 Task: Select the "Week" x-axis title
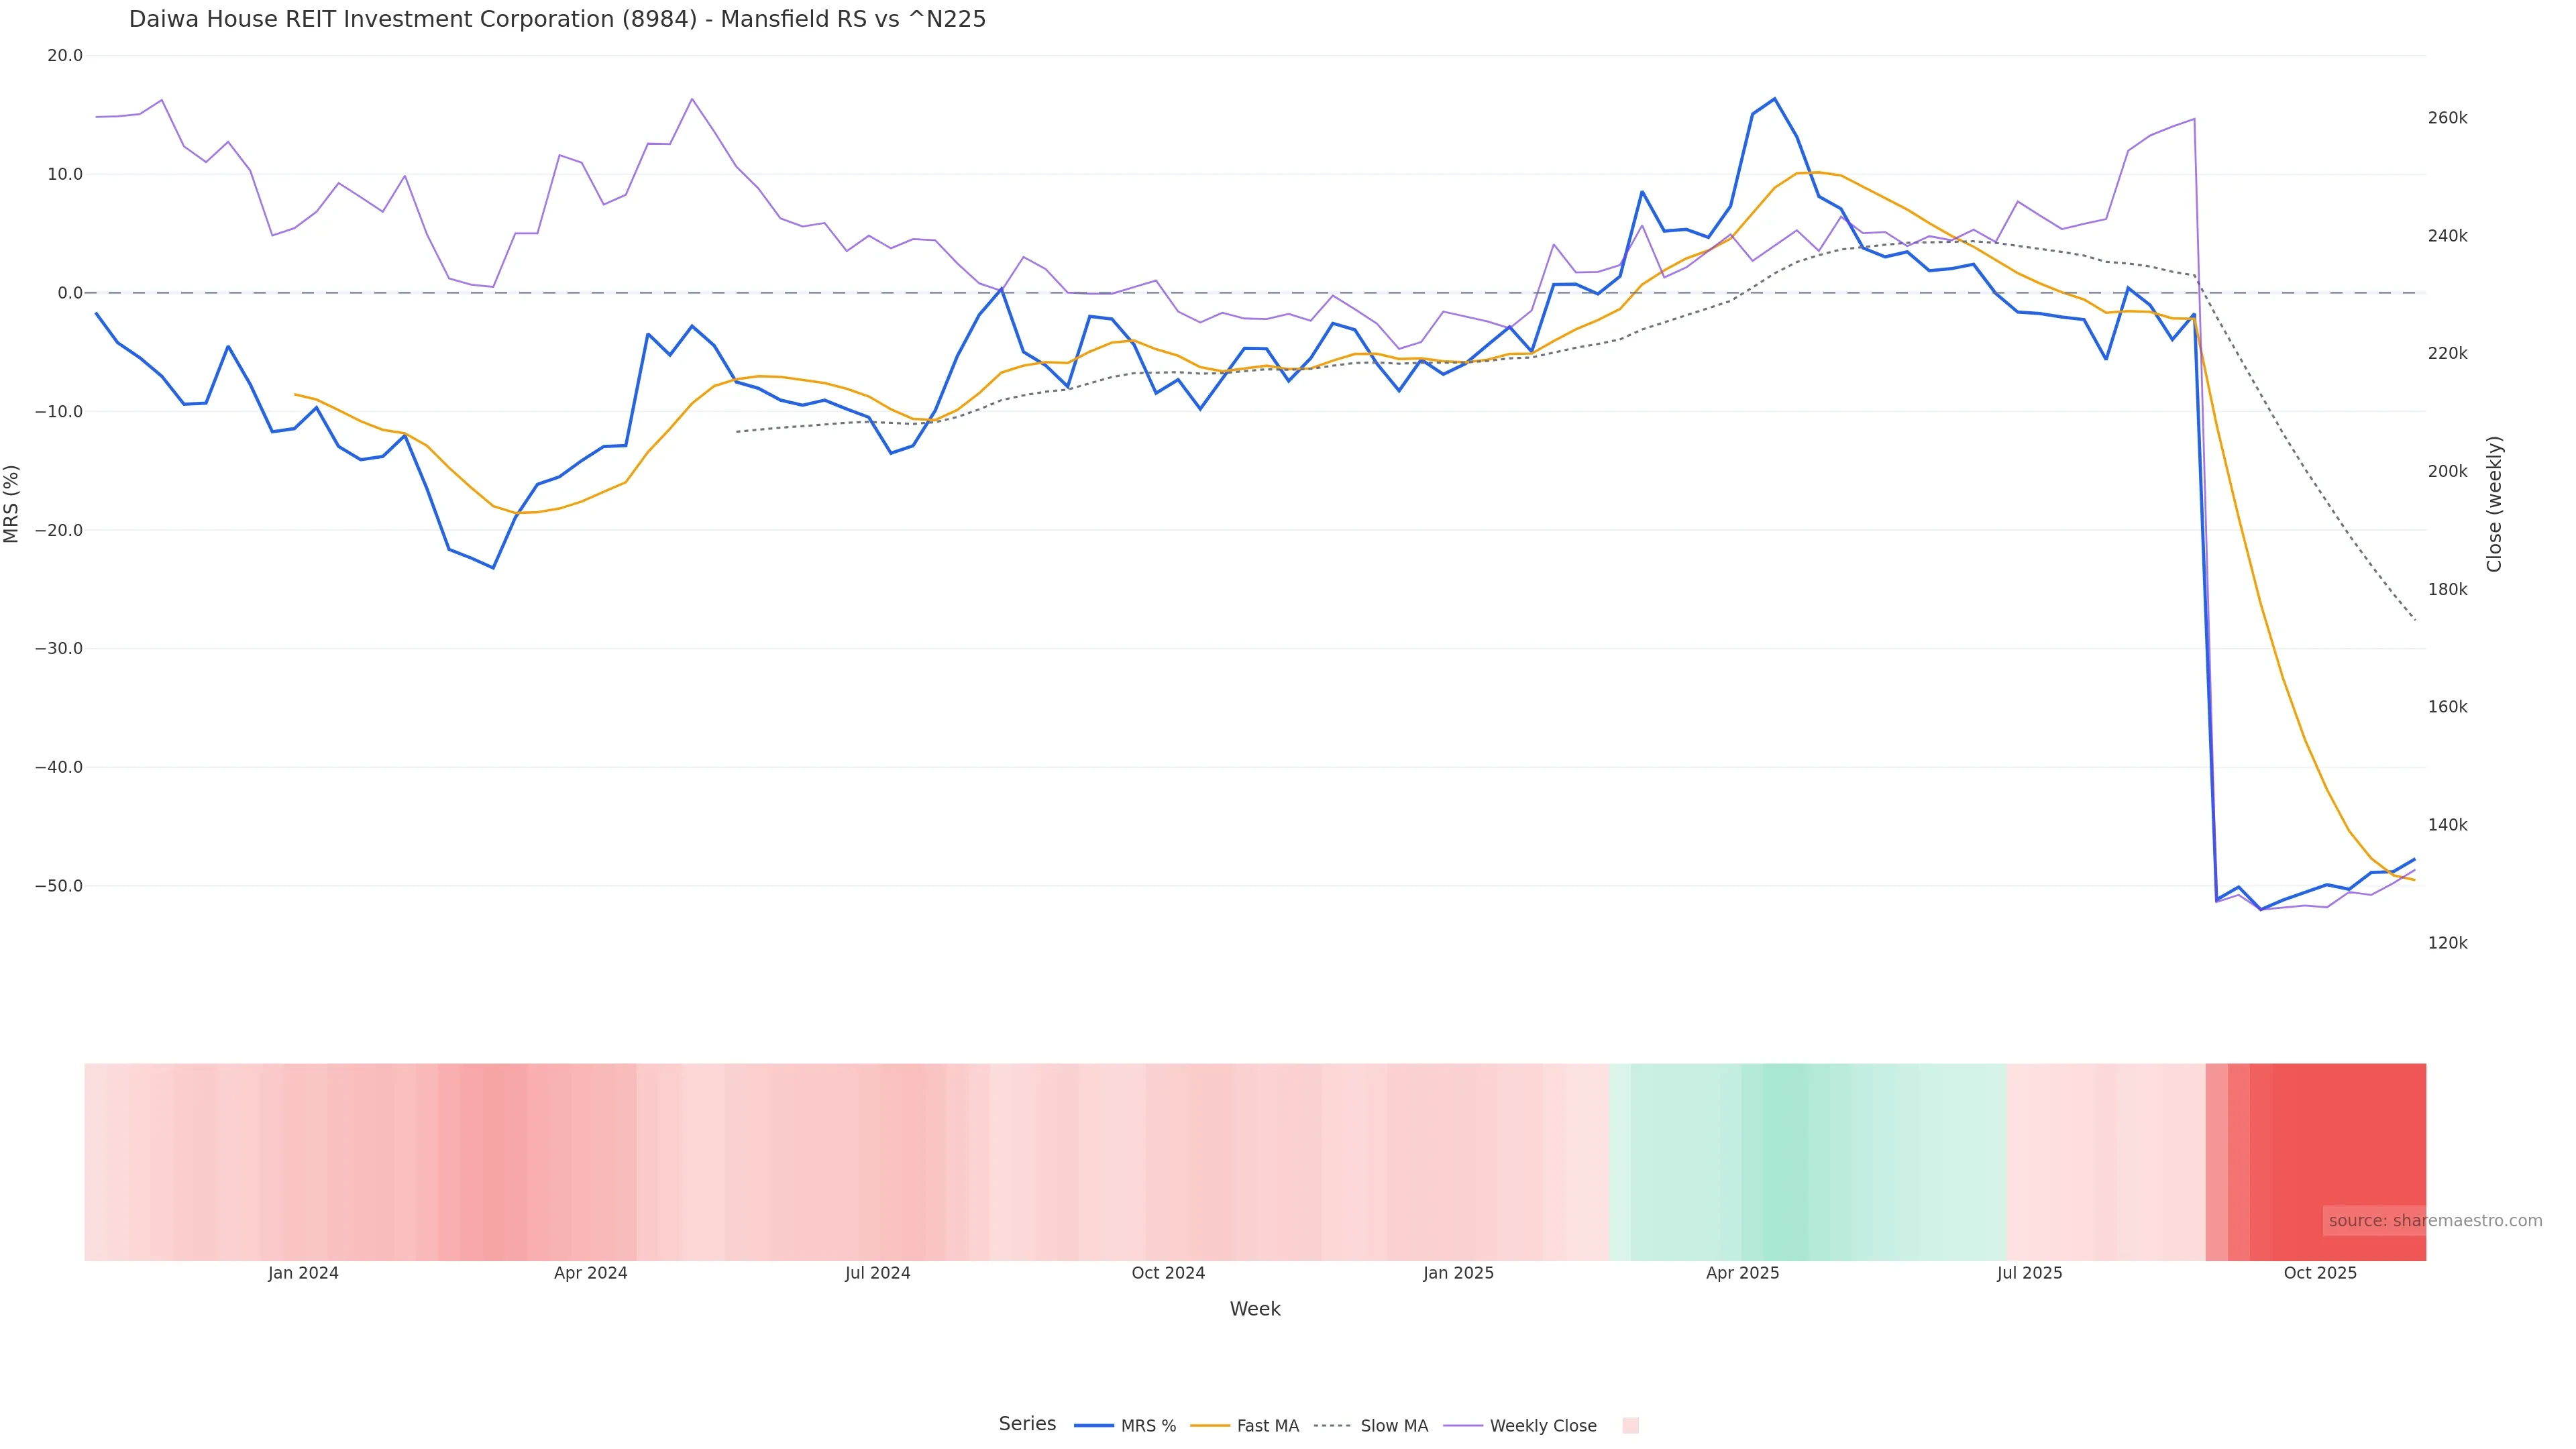[1254, 1309]
